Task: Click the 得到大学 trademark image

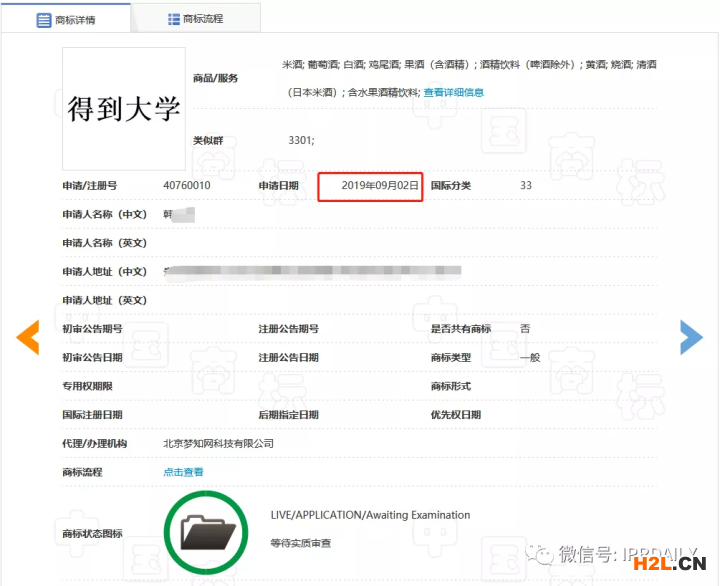Action: 124,108
